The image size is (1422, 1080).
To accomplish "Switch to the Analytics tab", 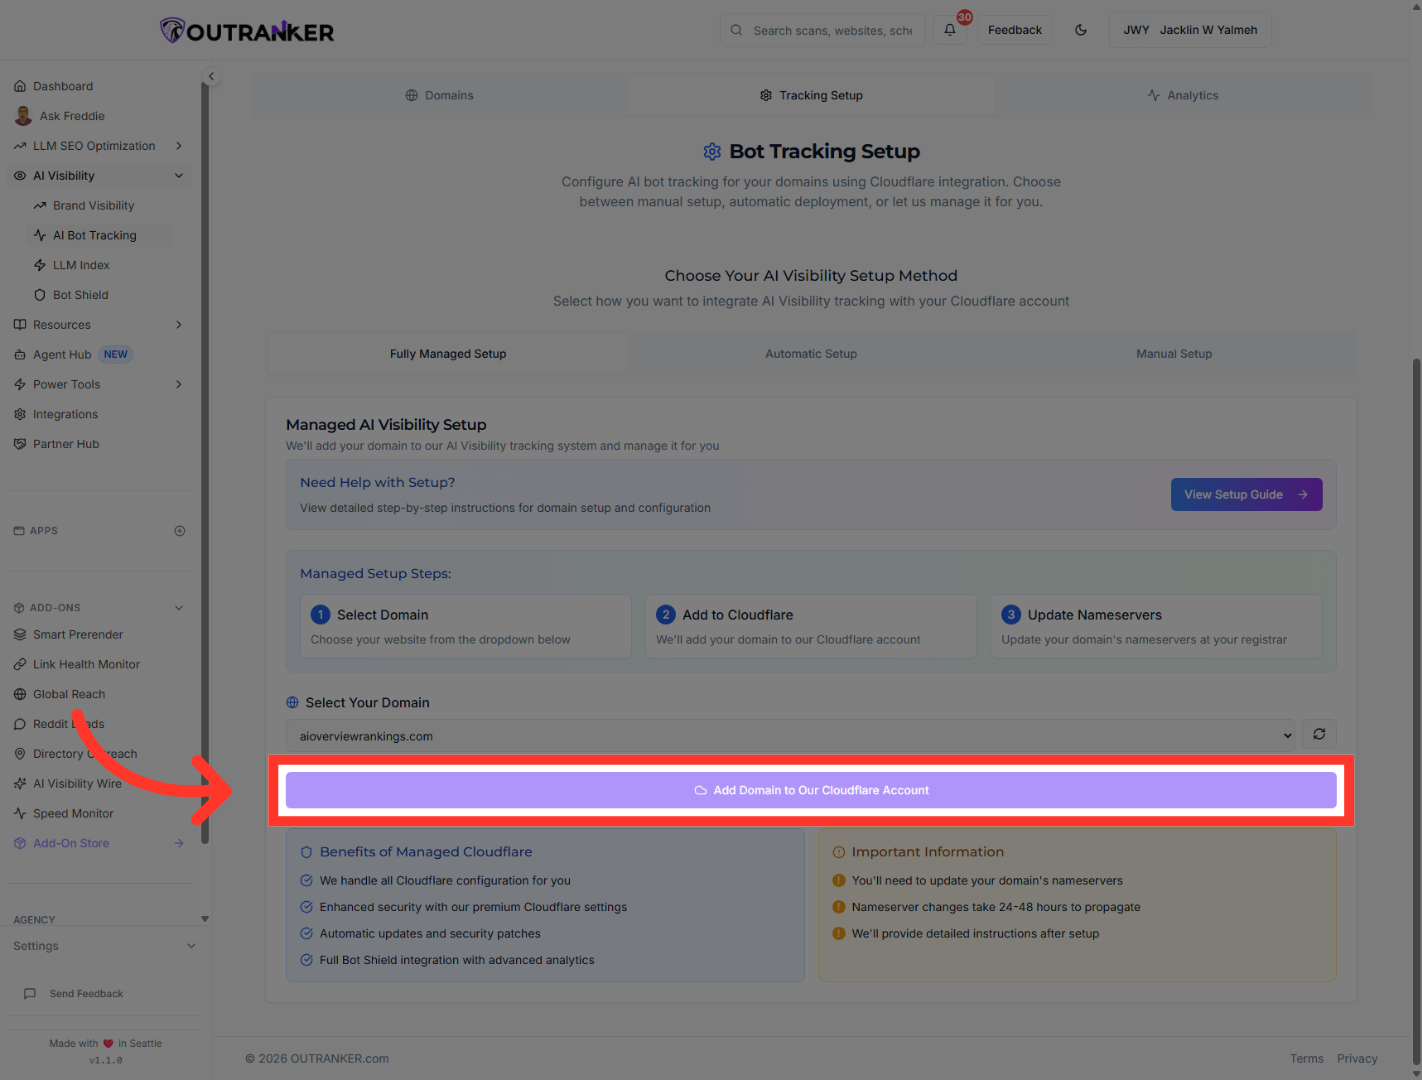I will [x=1183, y=95].
